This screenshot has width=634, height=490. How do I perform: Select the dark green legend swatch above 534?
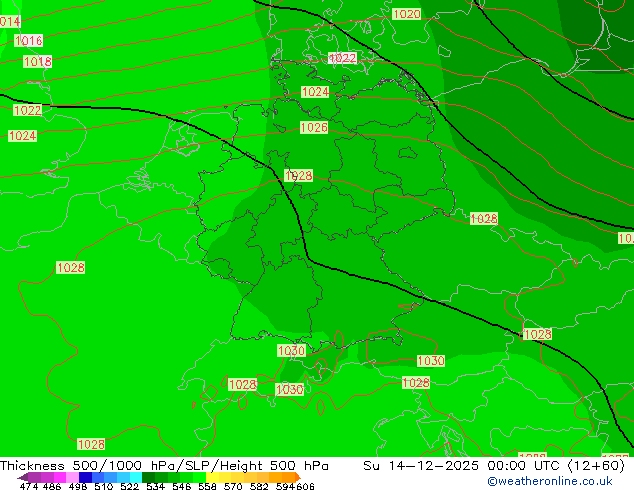point(149,477)
